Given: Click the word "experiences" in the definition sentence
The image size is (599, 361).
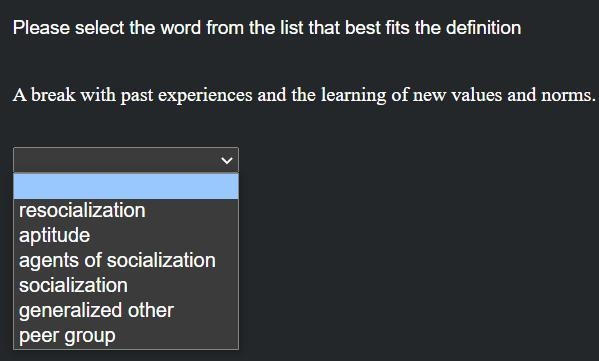Looking at the screenshot, I should pyautogui.click(x=205, y=96).
